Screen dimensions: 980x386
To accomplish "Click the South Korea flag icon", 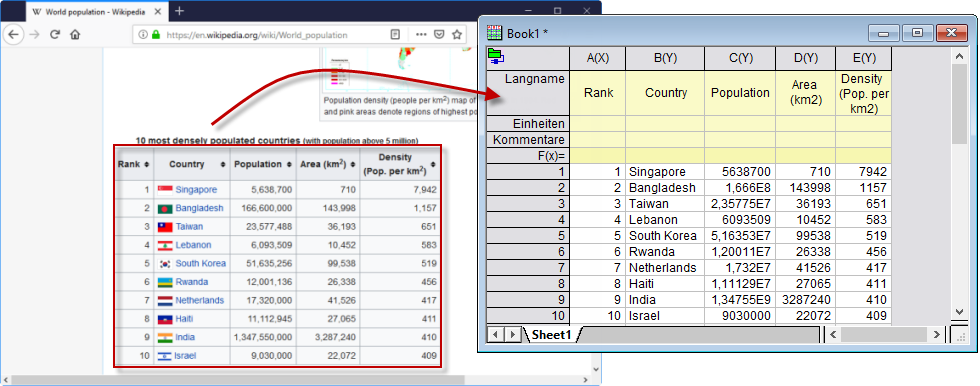I will [x=165, y=264].
